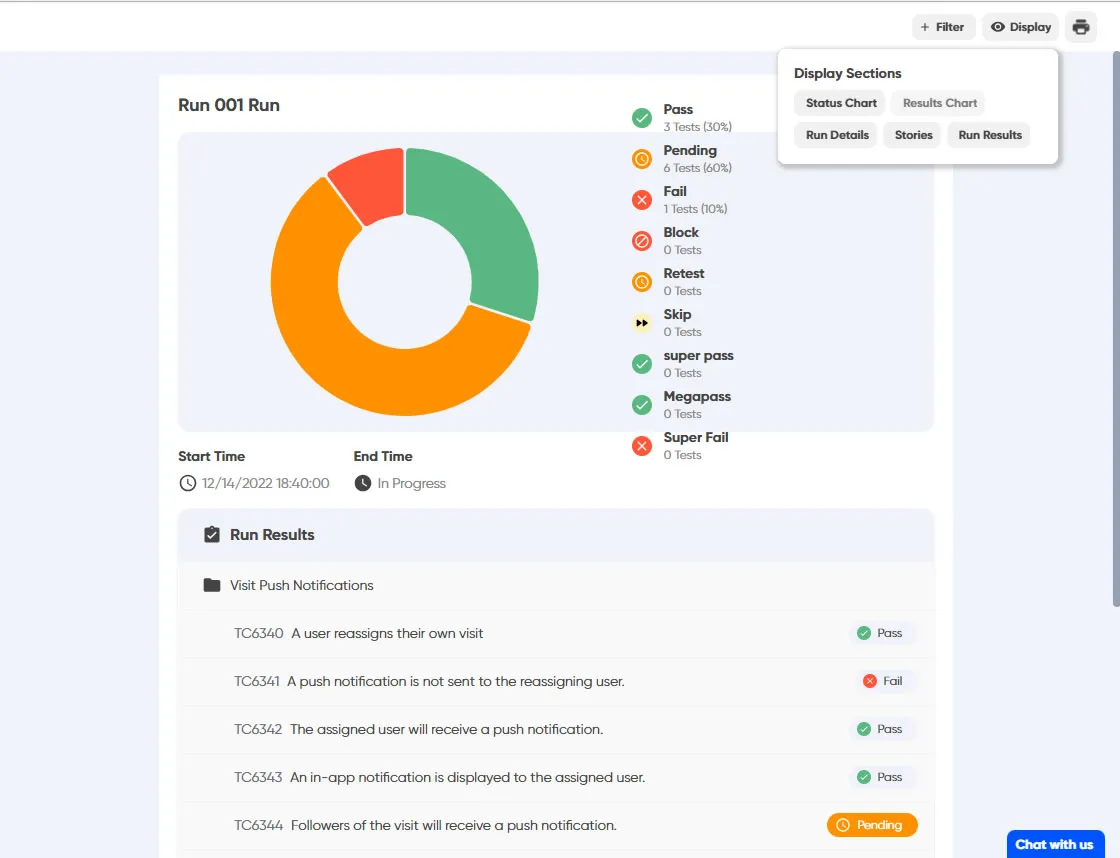The height and width of the screenshot is (858, 1120).
Task: Click the printer icon button
Action: (1081, 27)
